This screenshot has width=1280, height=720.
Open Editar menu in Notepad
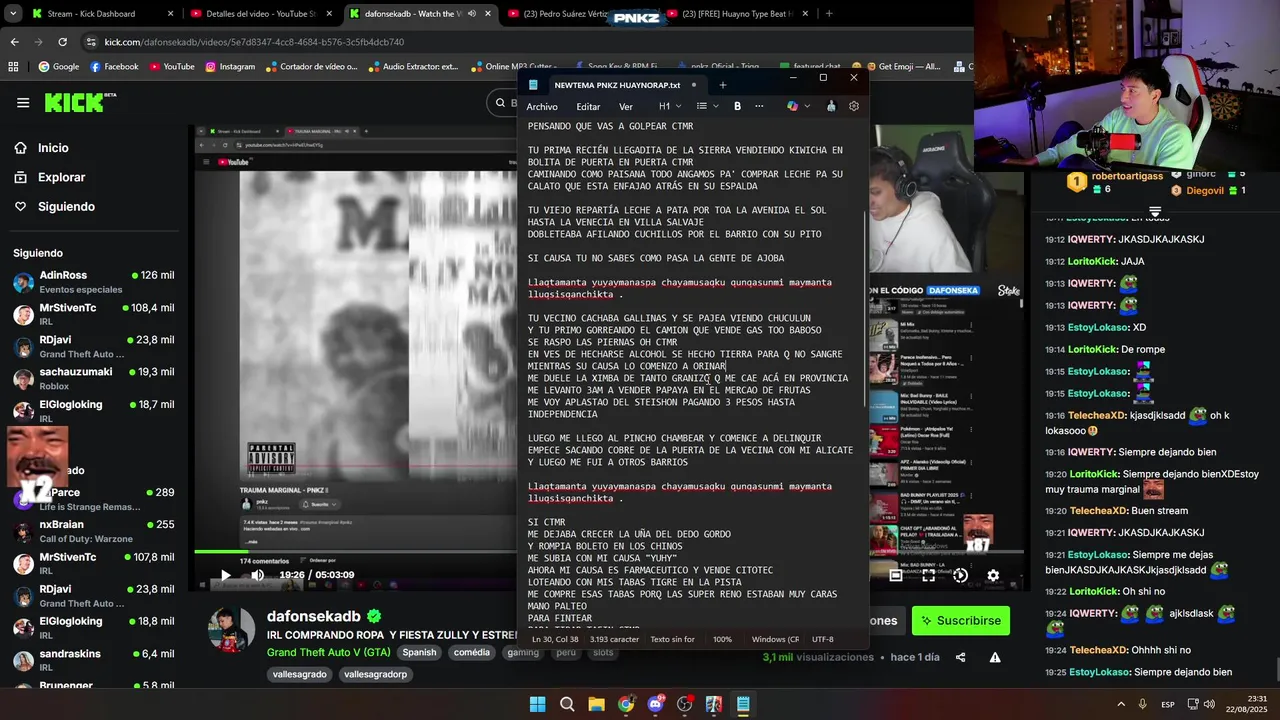pyautogui.click(x=588, y=107)
